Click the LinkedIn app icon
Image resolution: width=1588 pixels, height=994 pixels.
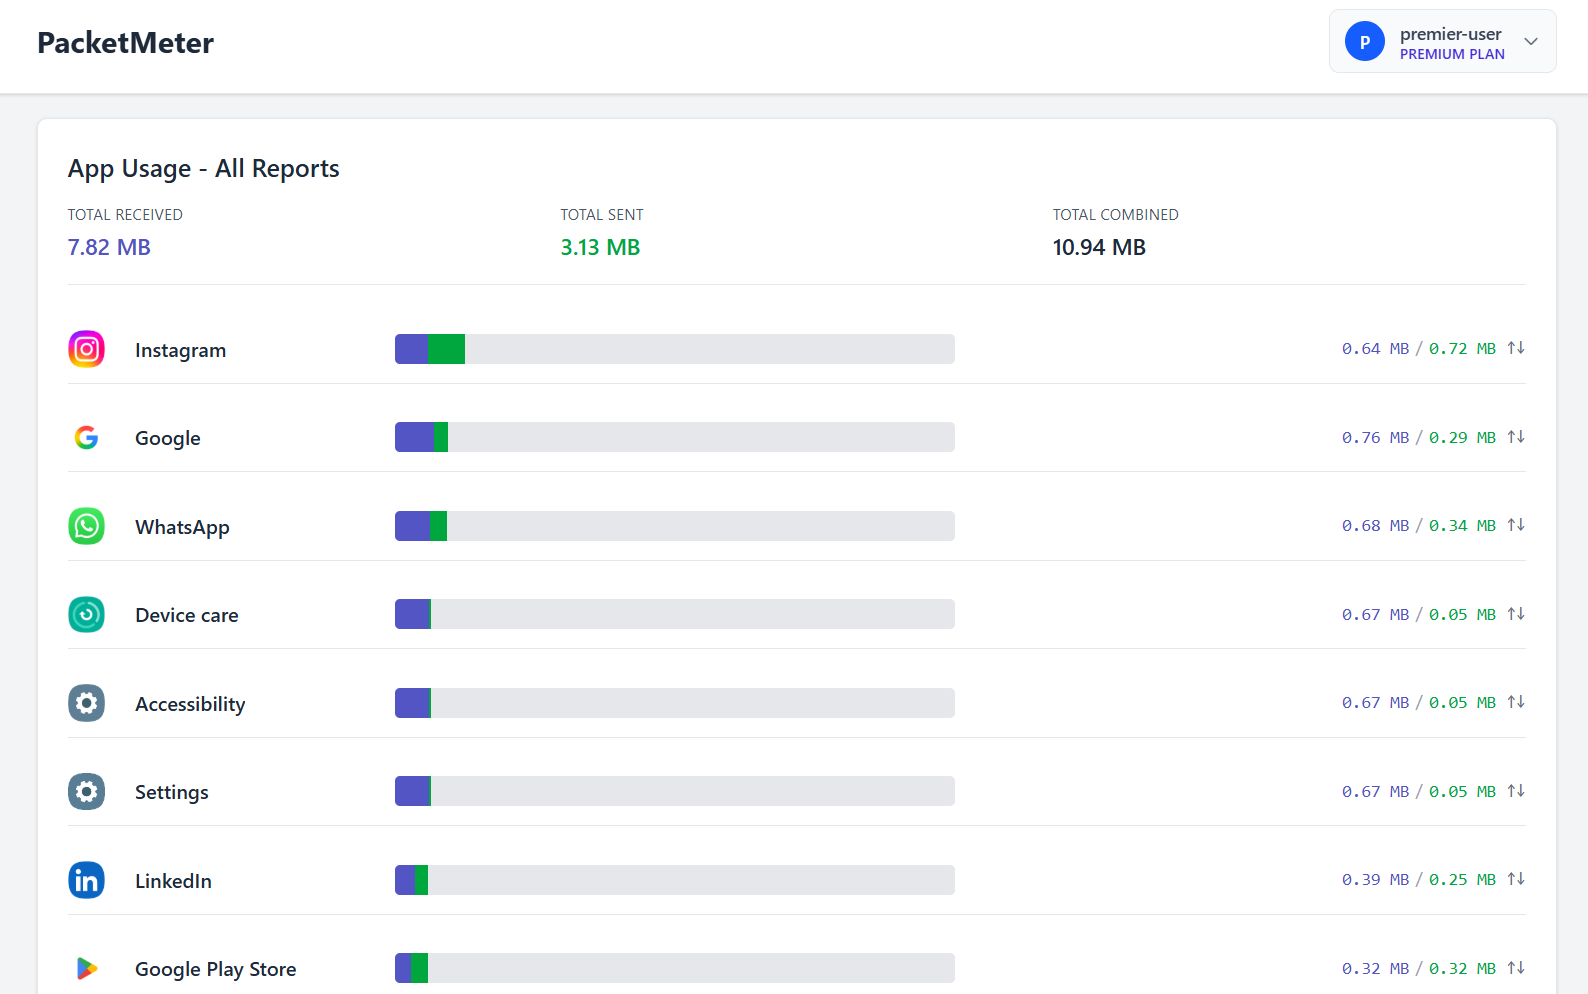86,880
